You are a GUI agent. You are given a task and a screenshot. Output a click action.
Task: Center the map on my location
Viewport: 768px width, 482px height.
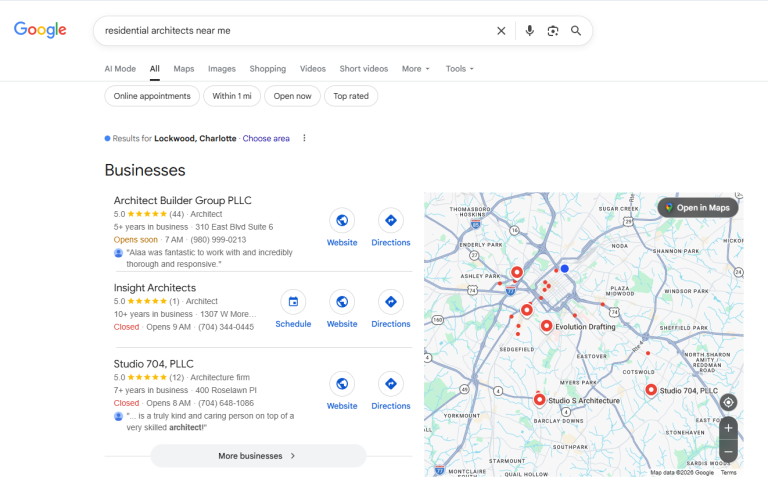coord(728,402)
